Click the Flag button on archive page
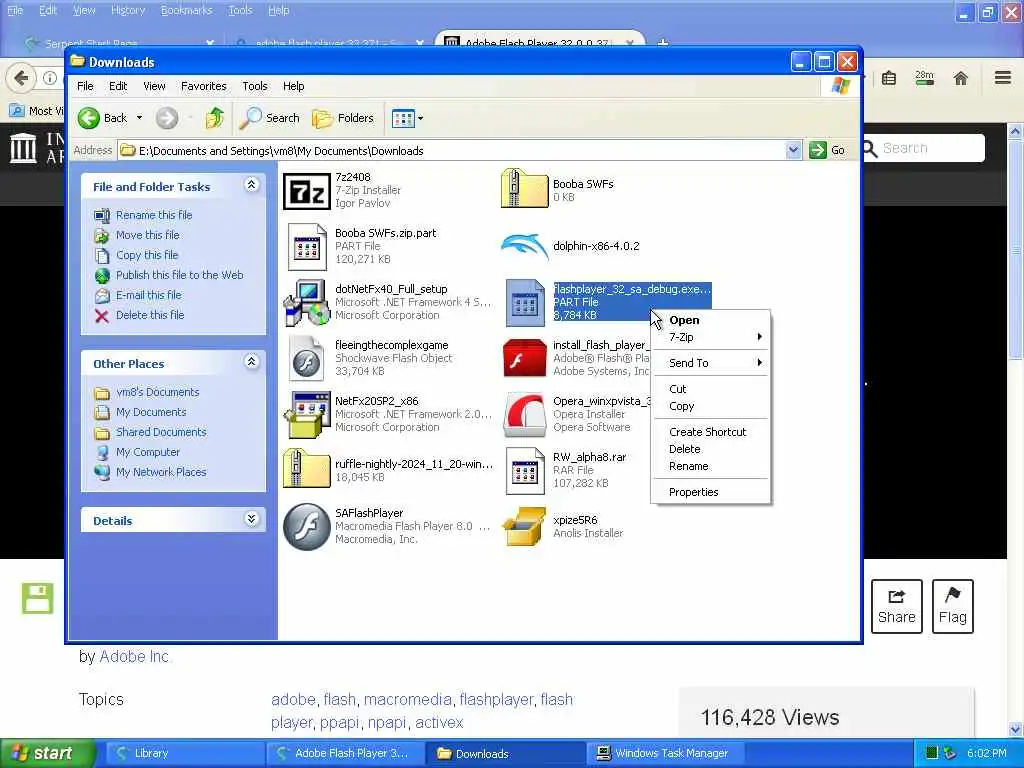 click(953, 606)
